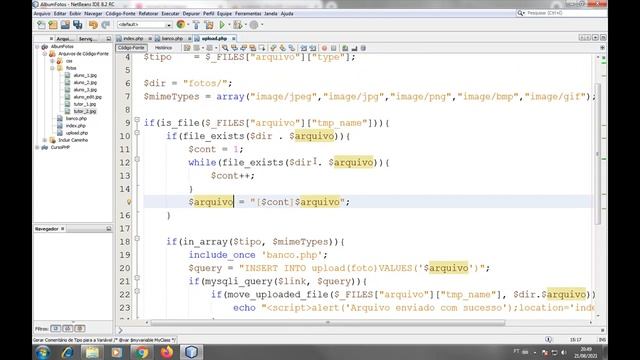
Task: Click the lightbulb hint on line 15
Action: click(x=129, y=202)
